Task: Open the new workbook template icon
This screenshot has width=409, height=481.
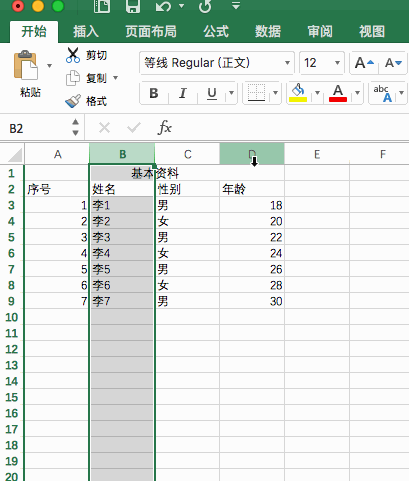Action: pyautogui.click(x=102, y=6)
